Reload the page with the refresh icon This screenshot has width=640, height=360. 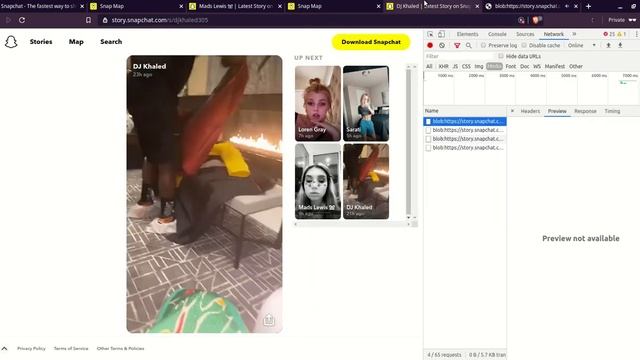[x=22, y=20]
